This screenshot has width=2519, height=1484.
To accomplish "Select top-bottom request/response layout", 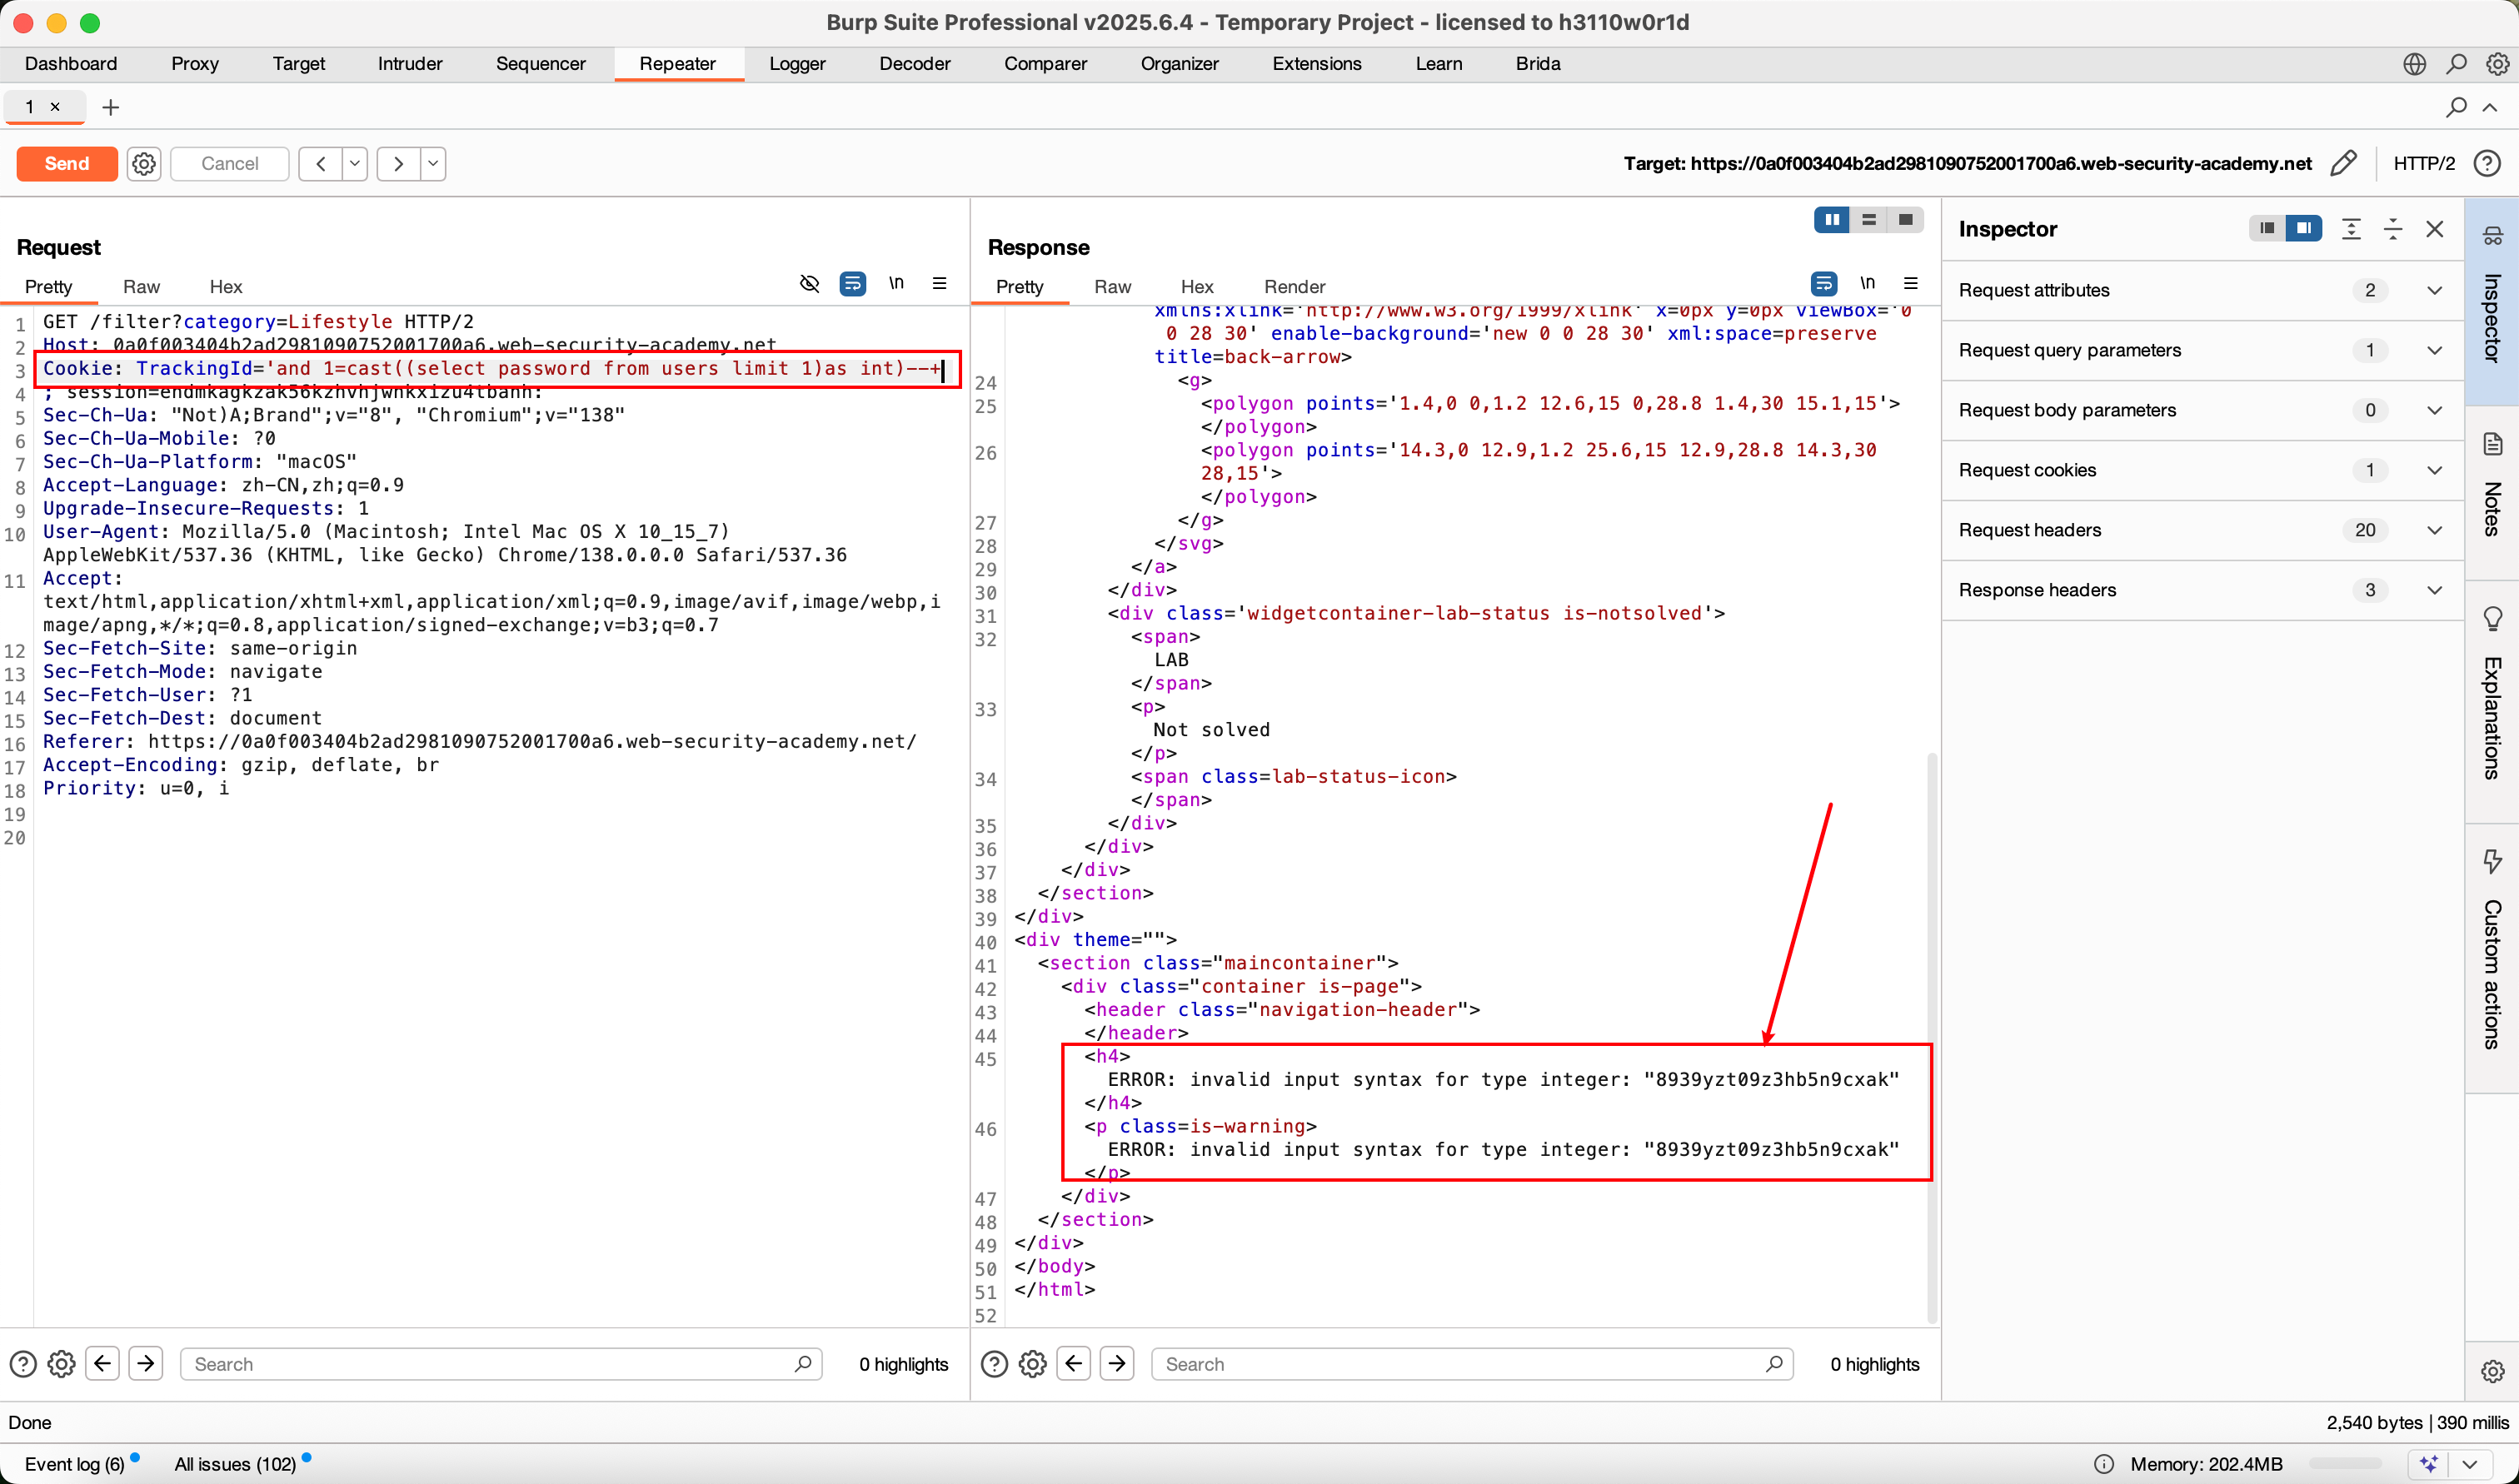I will 1869,220.
